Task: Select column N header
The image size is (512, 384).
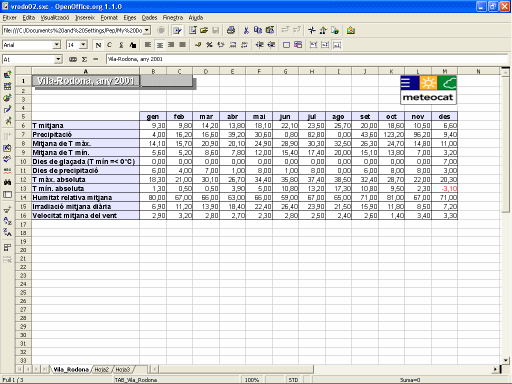Action: (x=478, y=71)
